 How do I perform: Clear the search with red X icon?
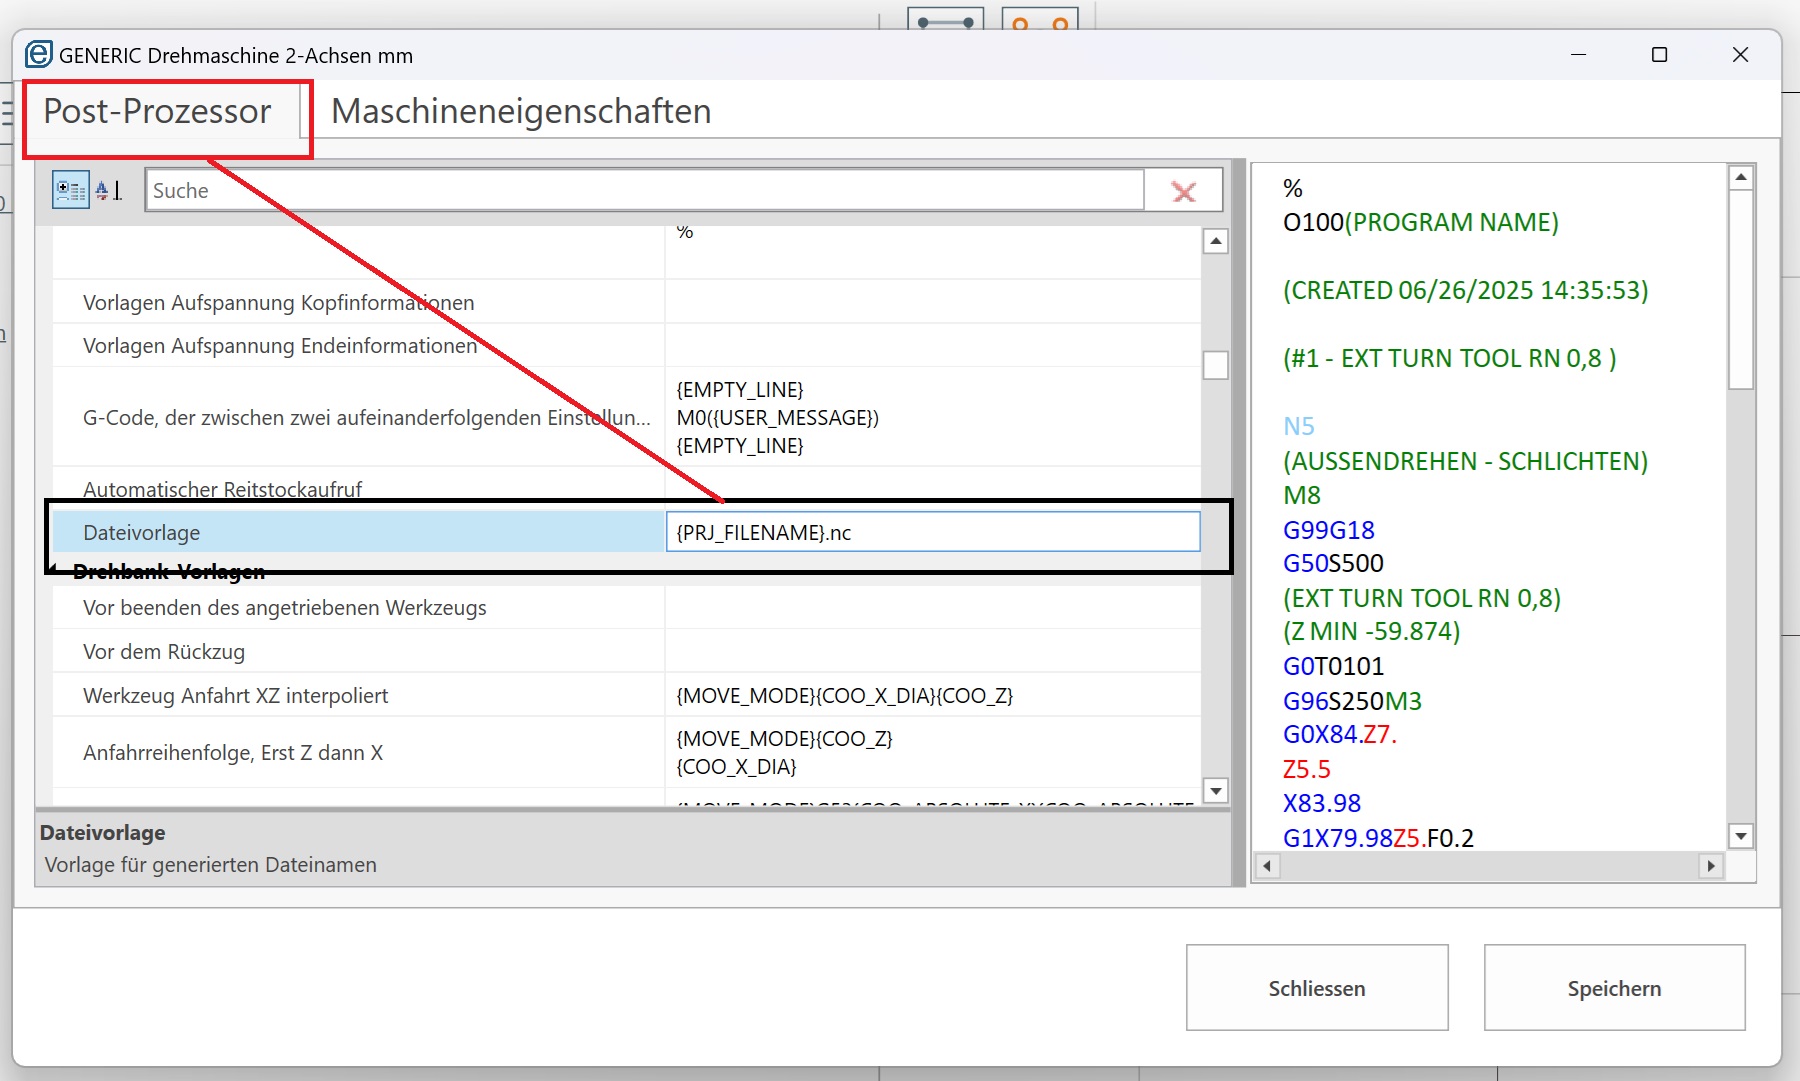point(1184,191)
